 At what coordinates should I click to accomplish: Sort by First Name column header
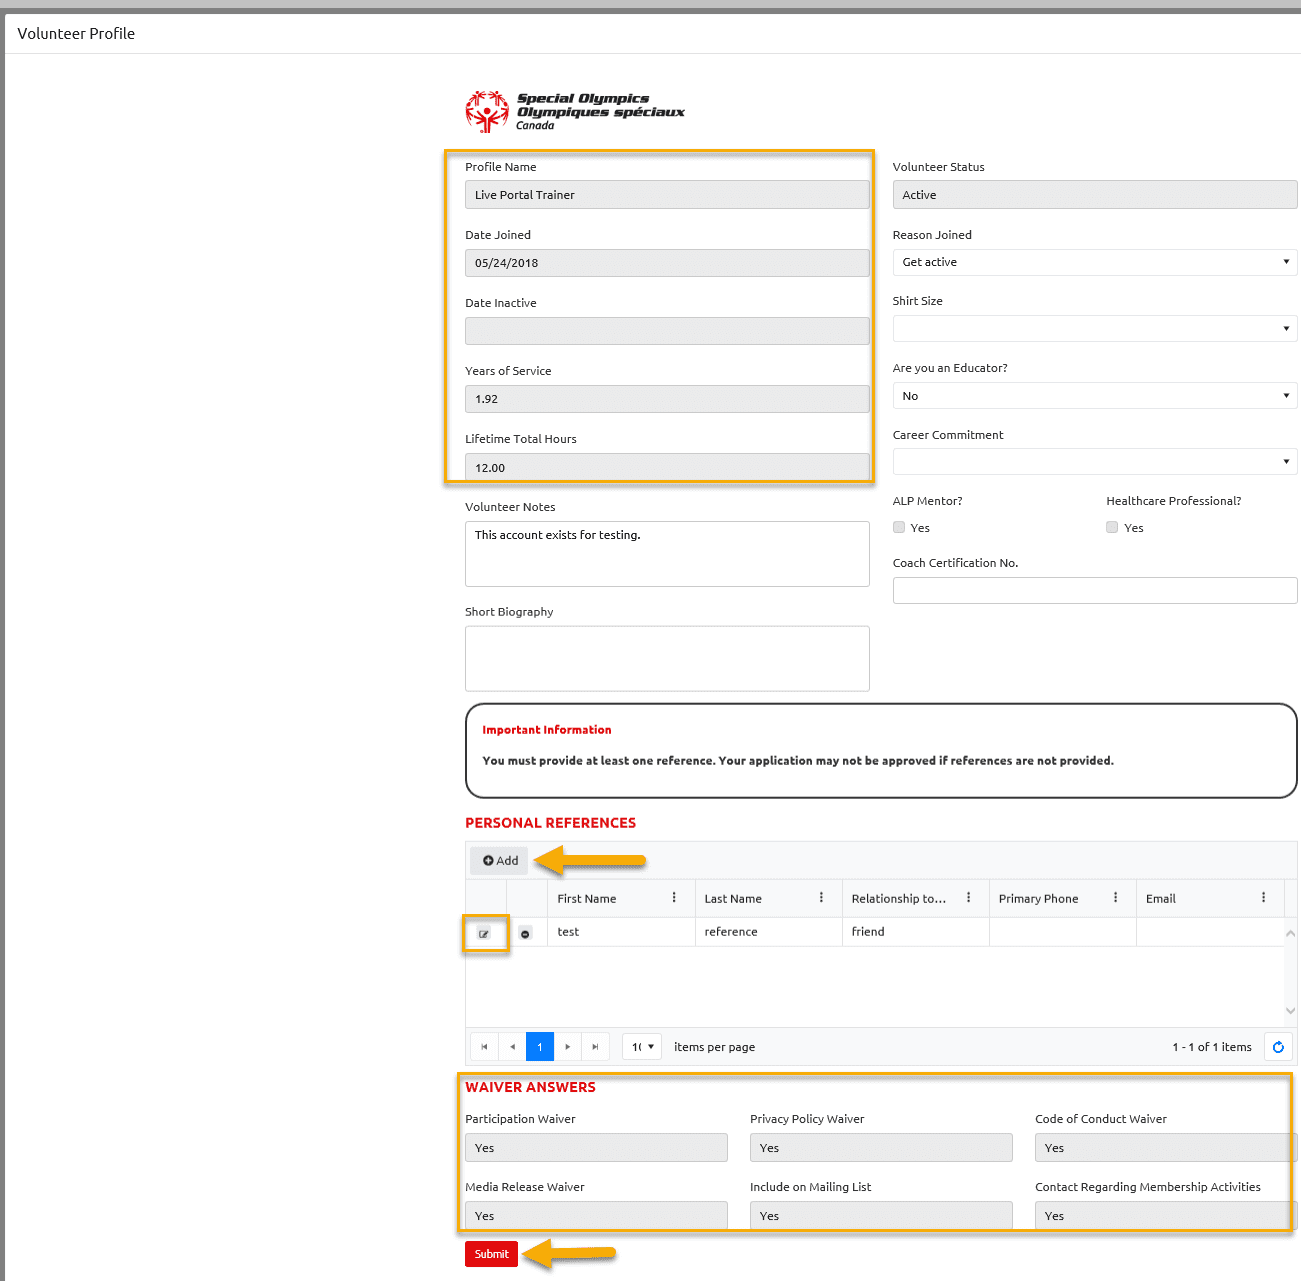[x=586, y=899]
